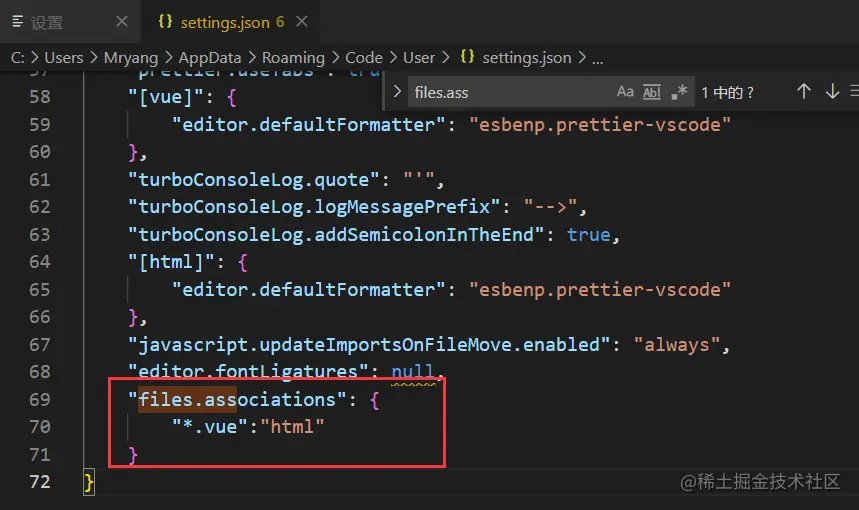
Task: Click line number 64 in gutter
Action: (x=40, y=262)
